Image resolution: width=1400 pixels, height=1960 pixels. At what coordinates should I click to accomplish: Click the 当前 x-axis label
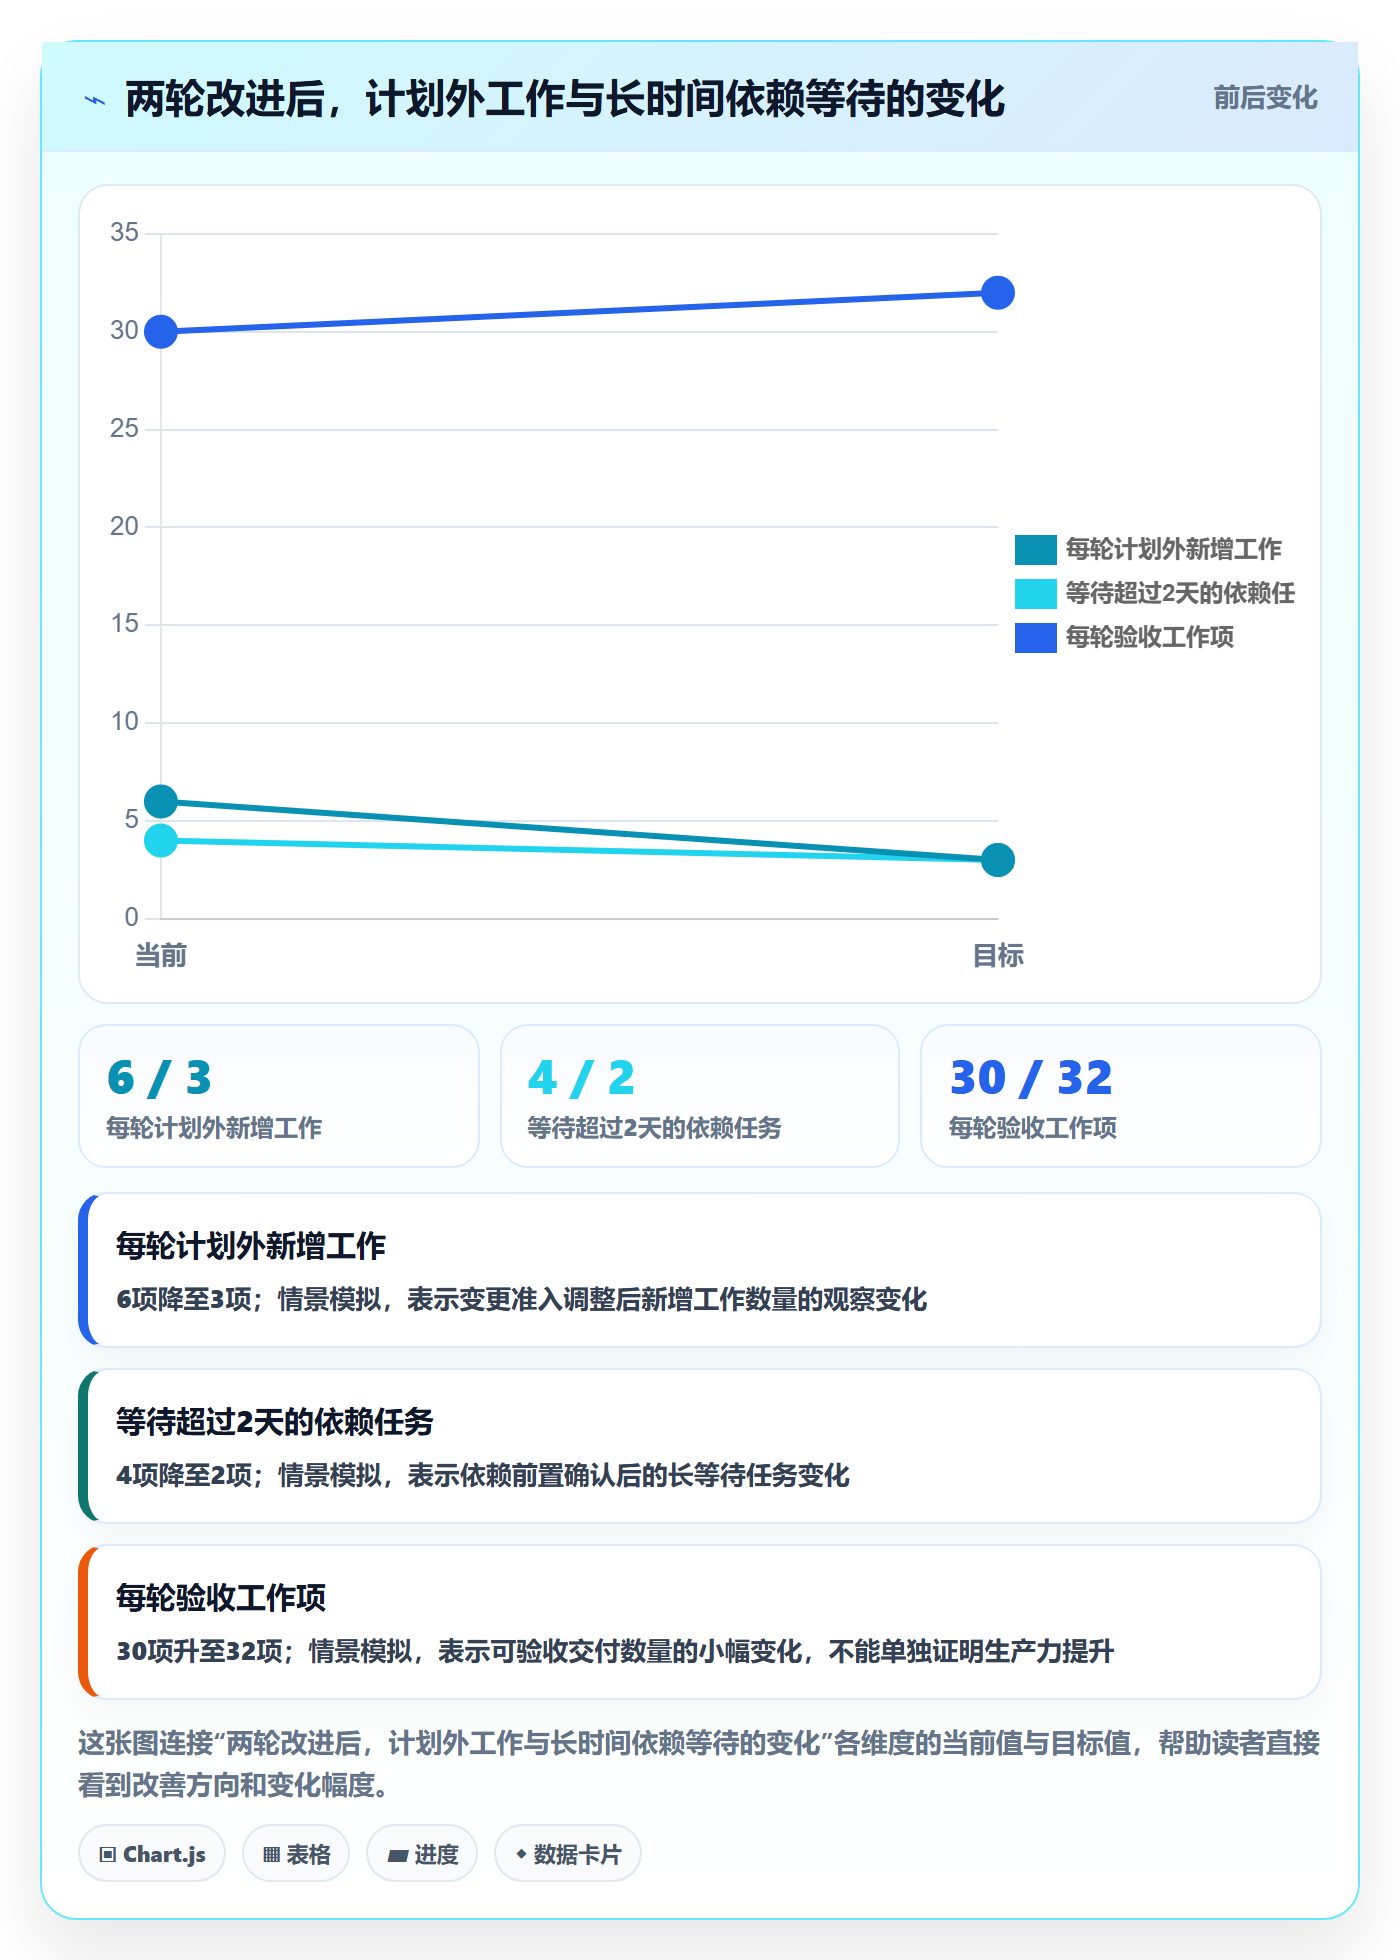pos(161,956)
